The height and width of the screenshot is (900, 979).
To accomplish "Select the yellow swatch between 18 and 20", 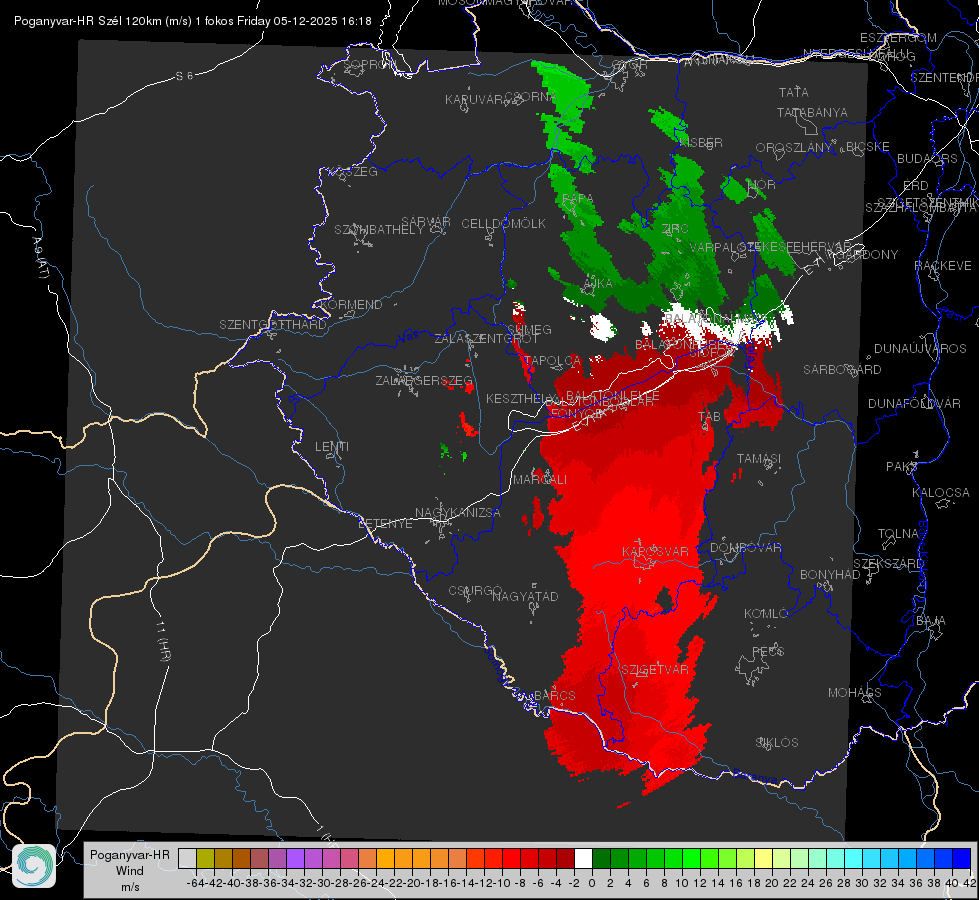I will 763,858.
